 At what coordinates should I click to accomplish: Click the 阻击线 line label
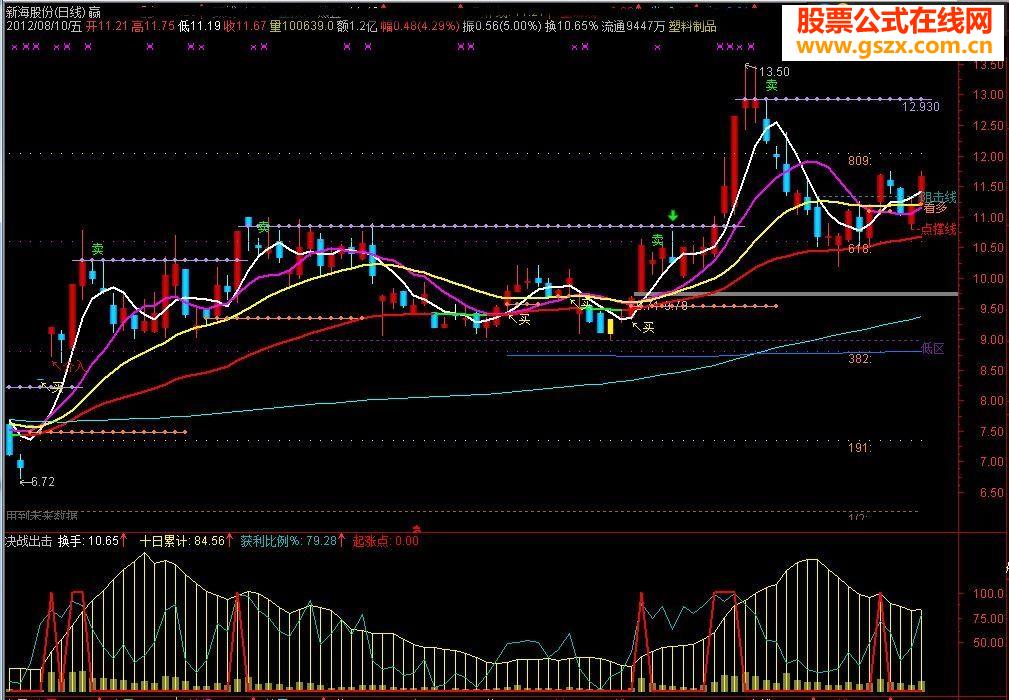click(x=938, y=197)
